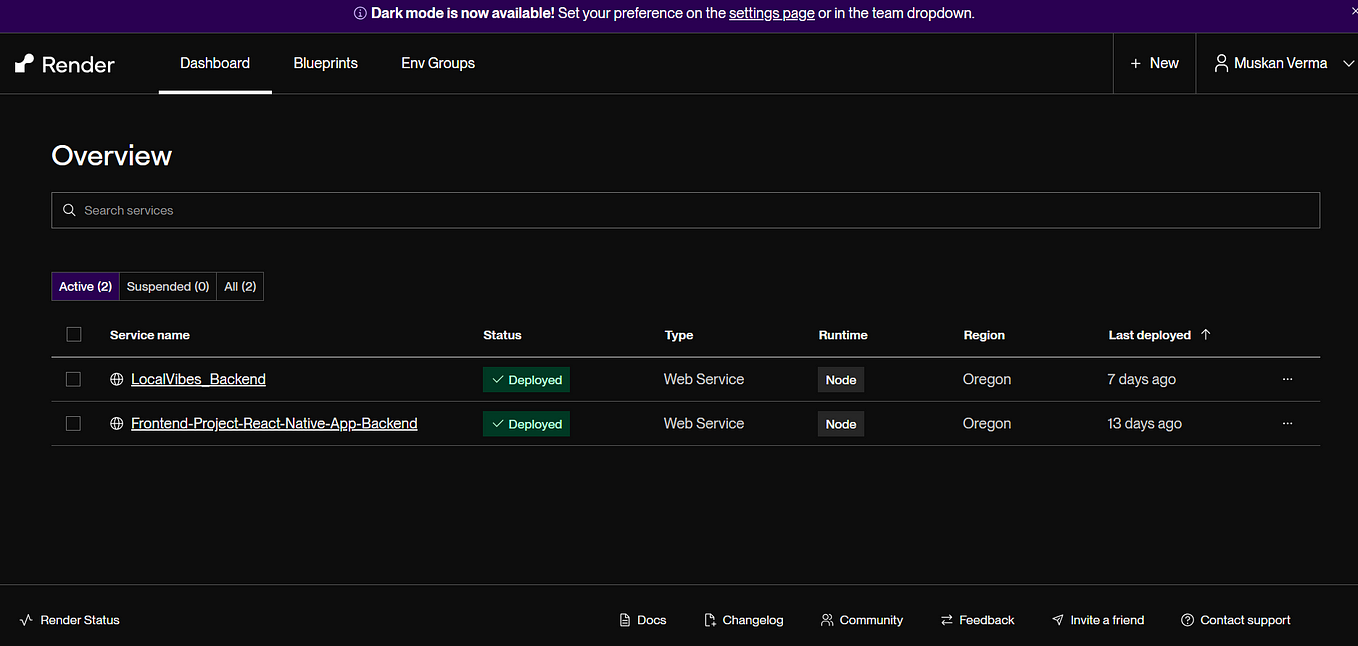This screenshot has height=646, width=1358.
Task: Open the Contact support link
Action: [x=1236, y=620]
